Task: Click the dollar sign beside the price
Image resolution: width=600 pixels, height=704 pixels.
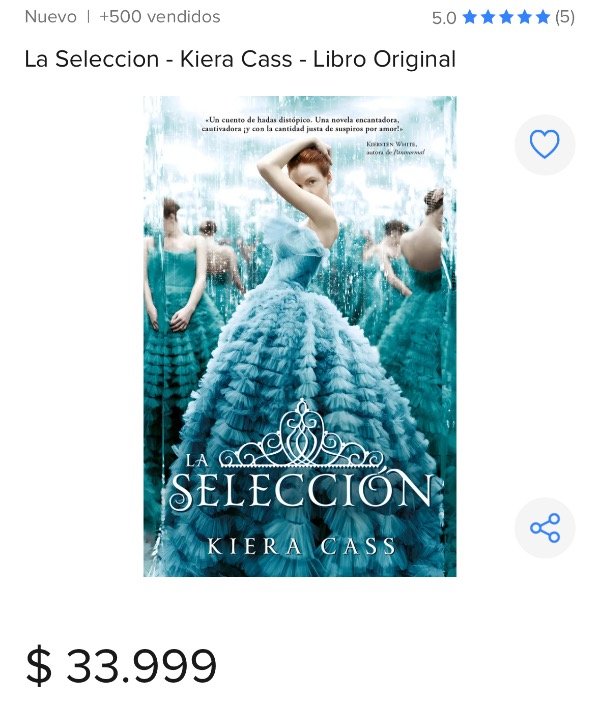Action: (39, 666)
